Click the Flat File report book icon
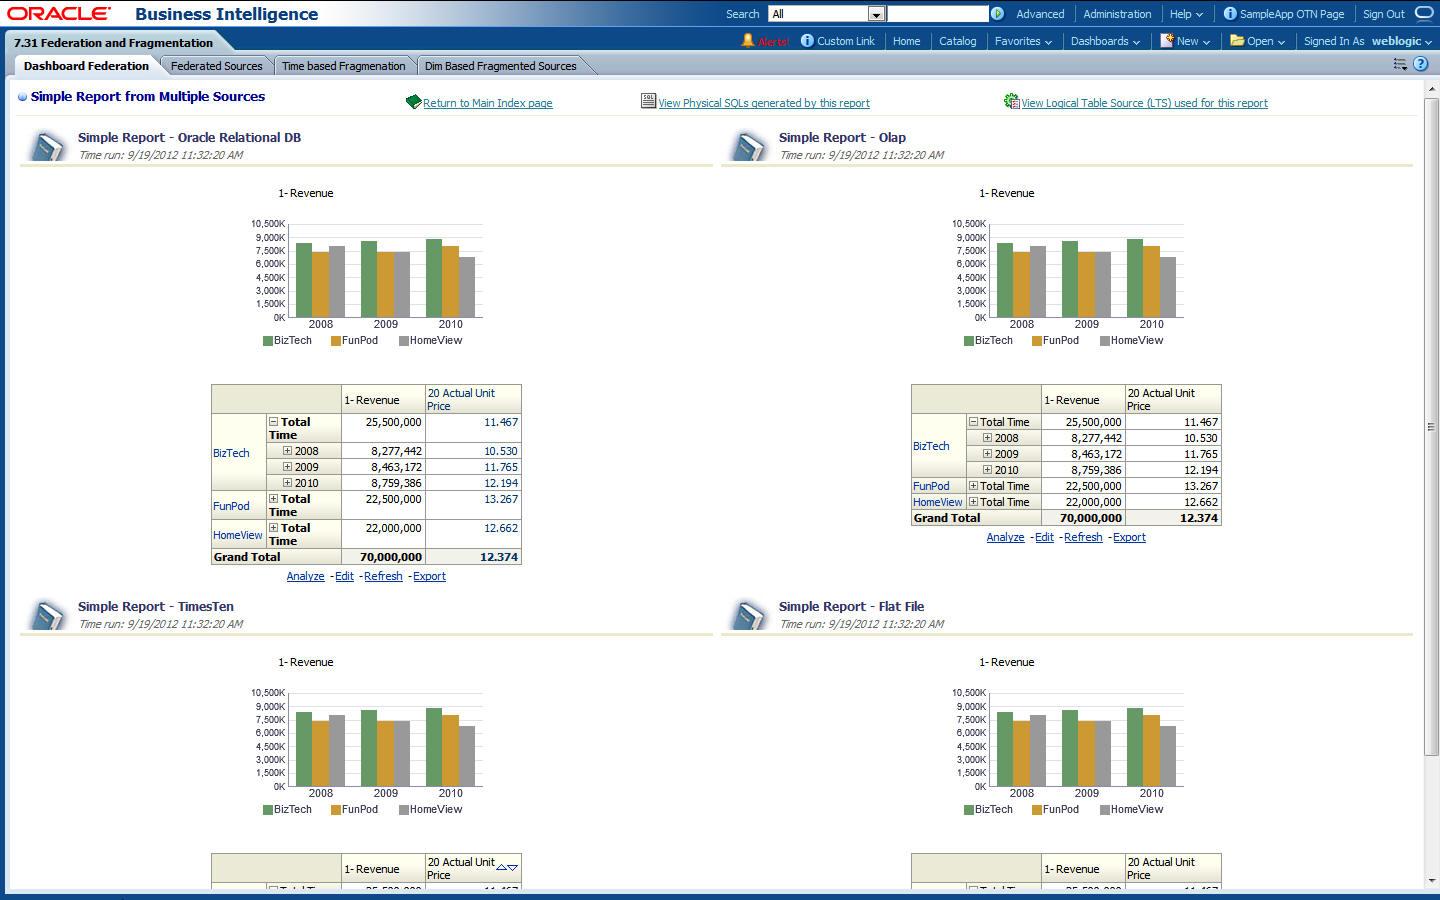This screenshot has height=900, width=1440. coord(748,615)
